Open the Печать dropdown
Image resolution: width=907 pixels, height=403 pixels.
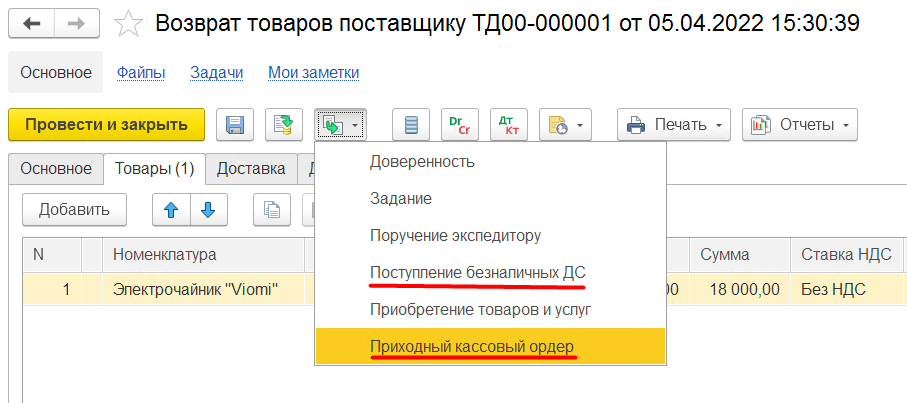674,124
